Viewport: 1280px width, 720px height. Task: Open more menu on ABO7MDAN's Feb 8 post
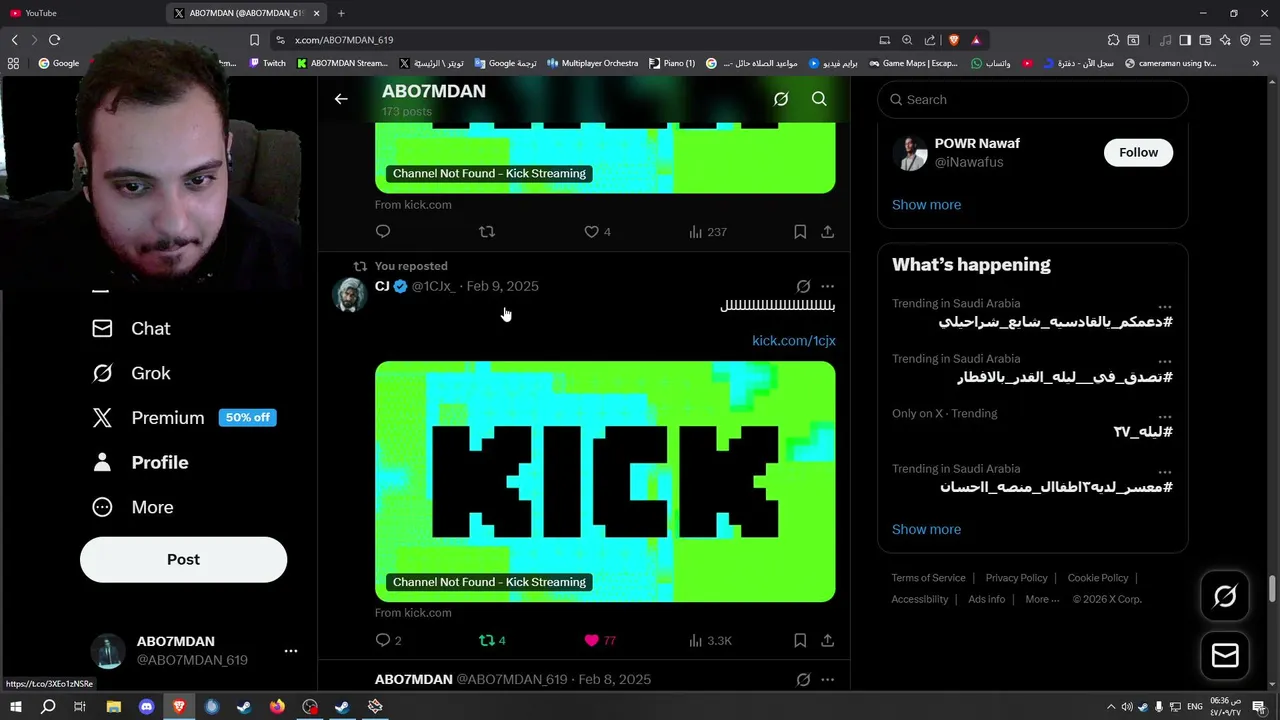click(x=827, y=680)
